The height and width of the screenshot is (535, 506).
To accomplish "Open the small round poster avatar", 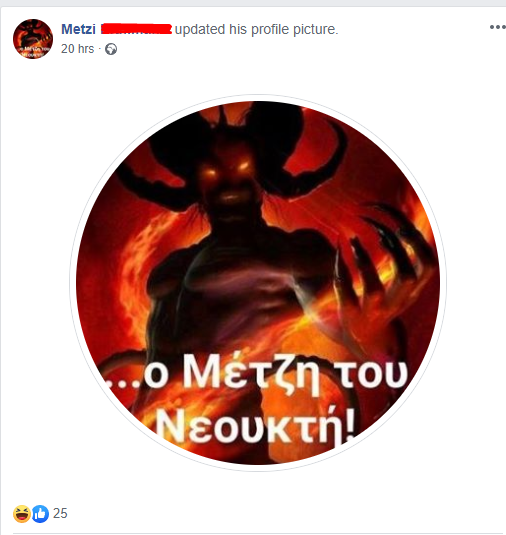I will 33,39.
